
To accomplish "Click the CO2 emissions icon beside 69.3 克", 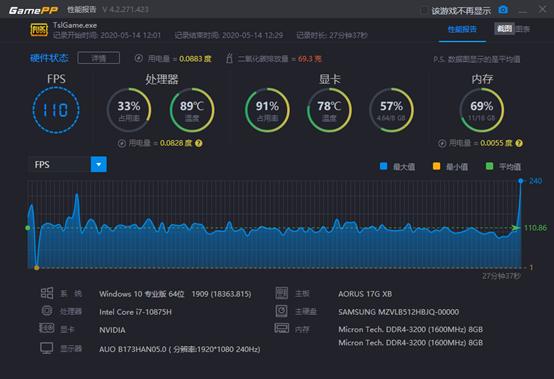I will point(229,58).
